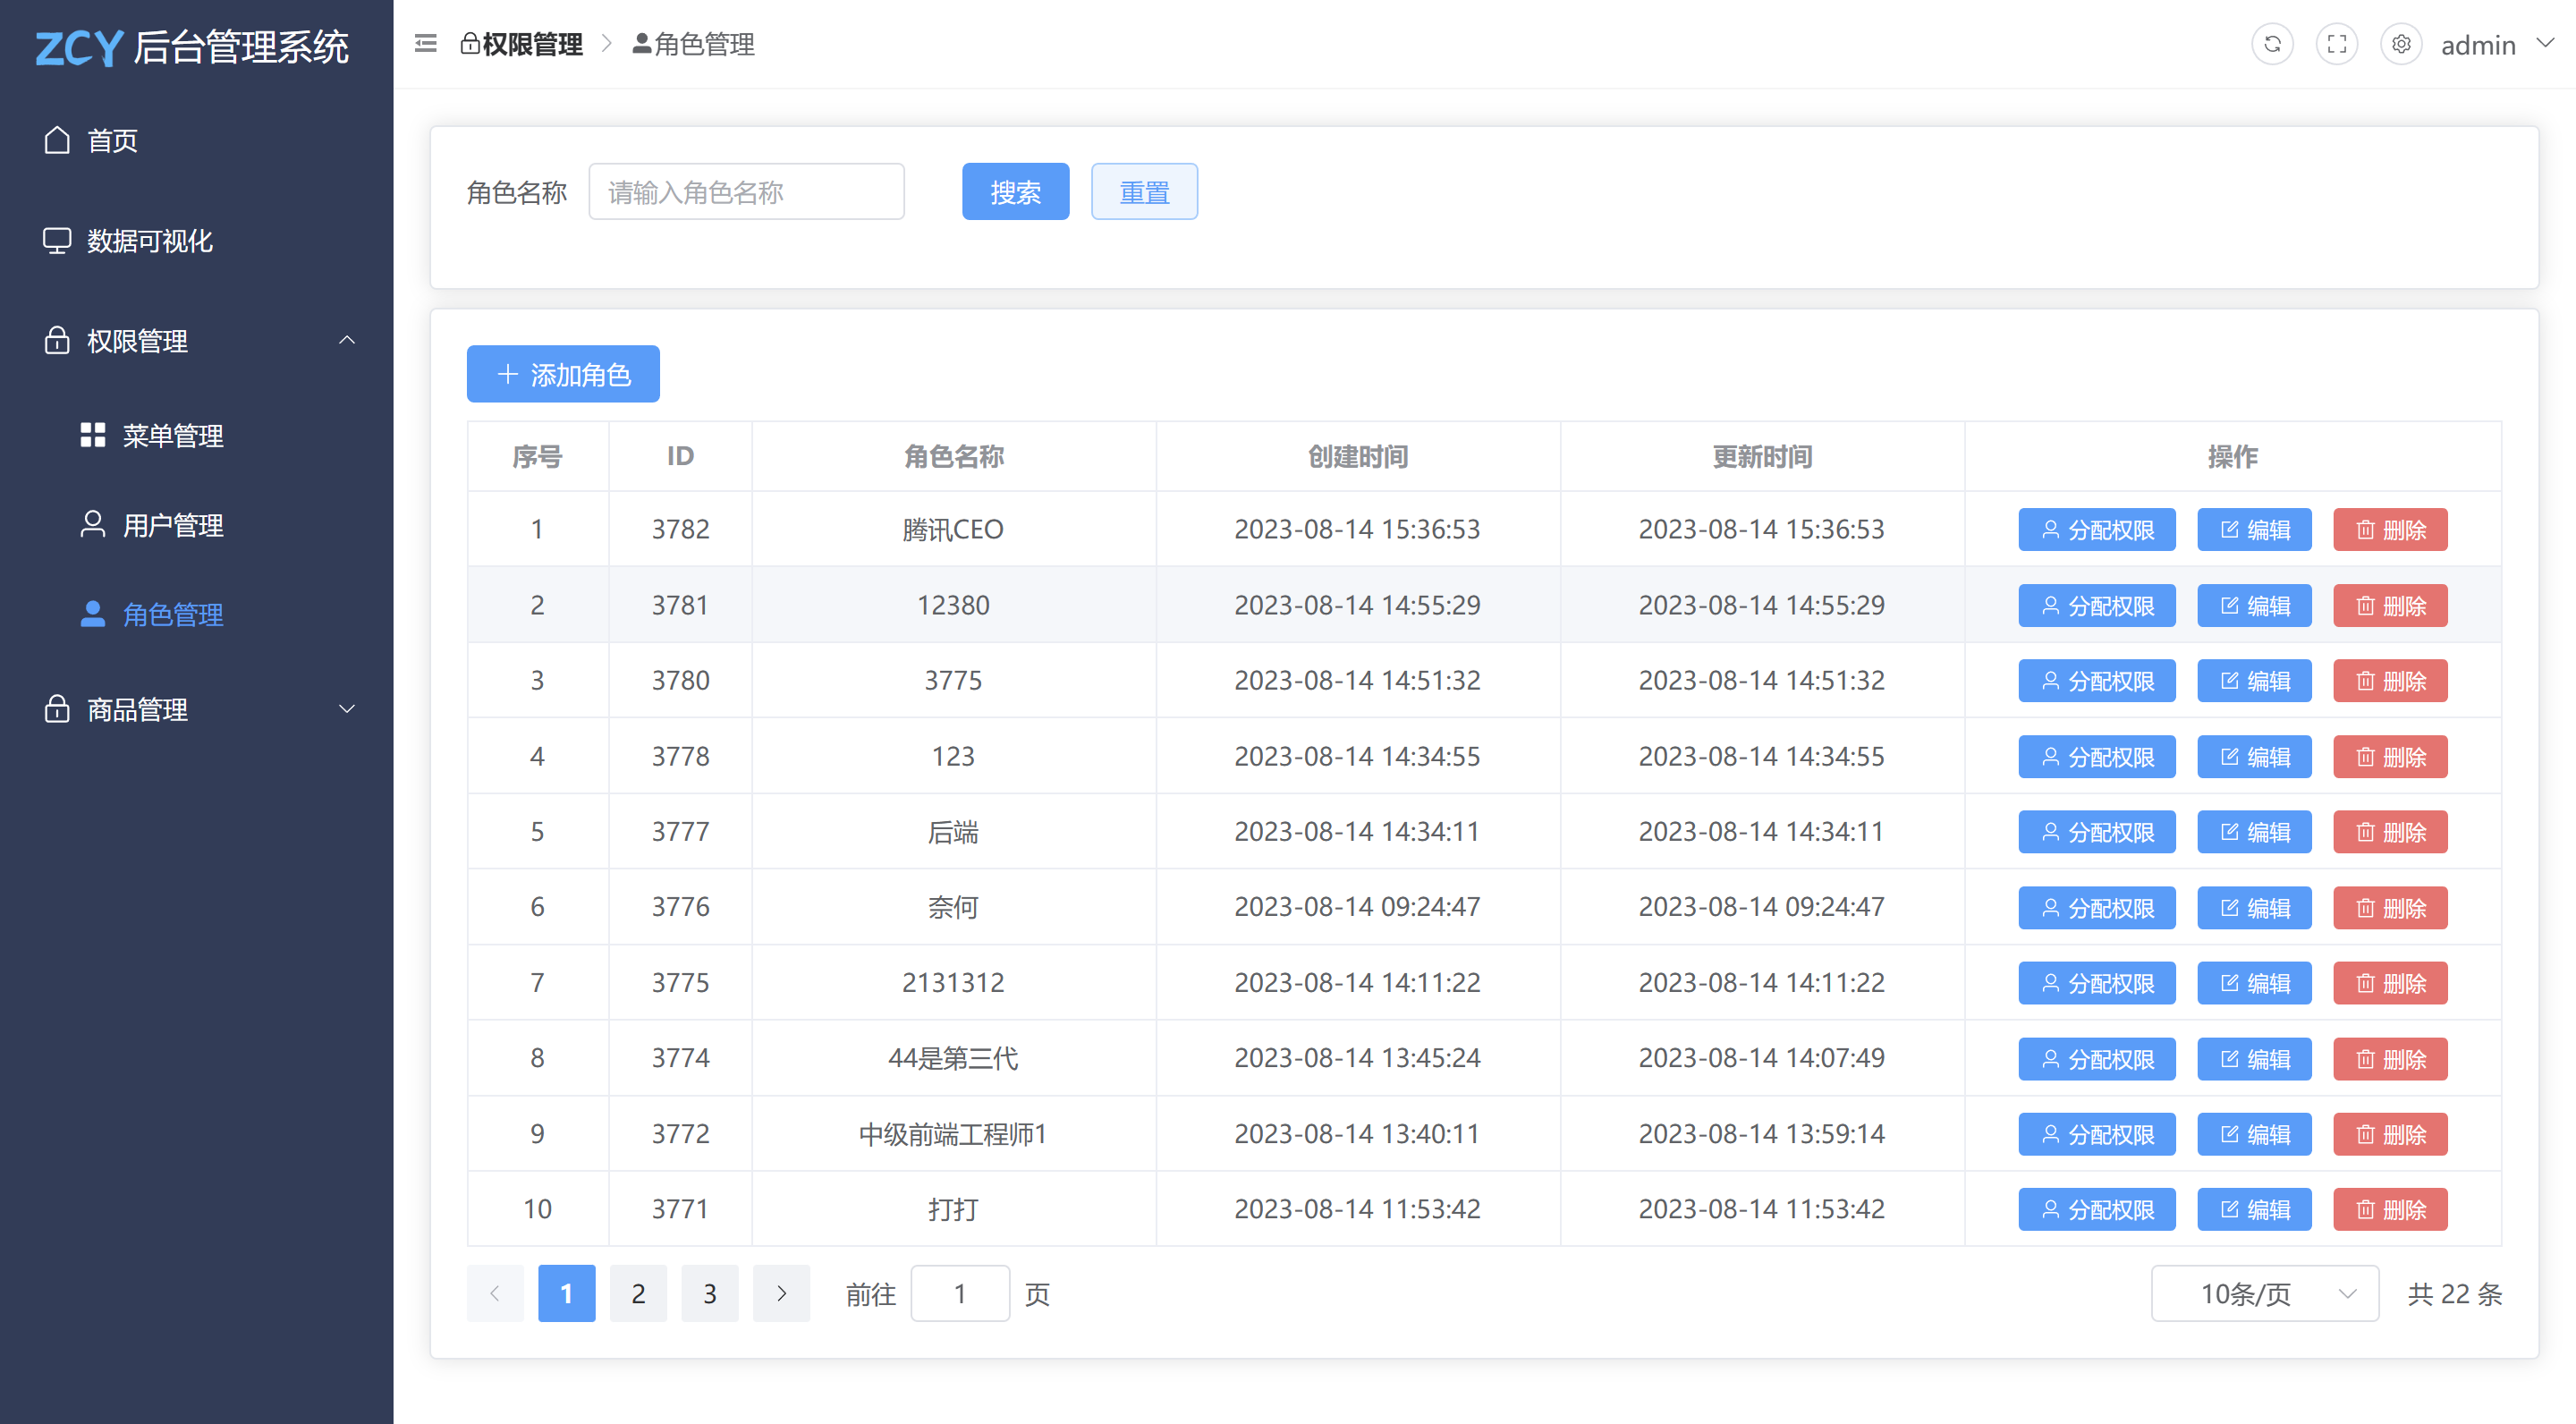Open the 10条/页 page size dropdown
Image resolution: width=2576 pixels, height=1424 pixels.
pyautogui.click(x=2265, y=1293)
